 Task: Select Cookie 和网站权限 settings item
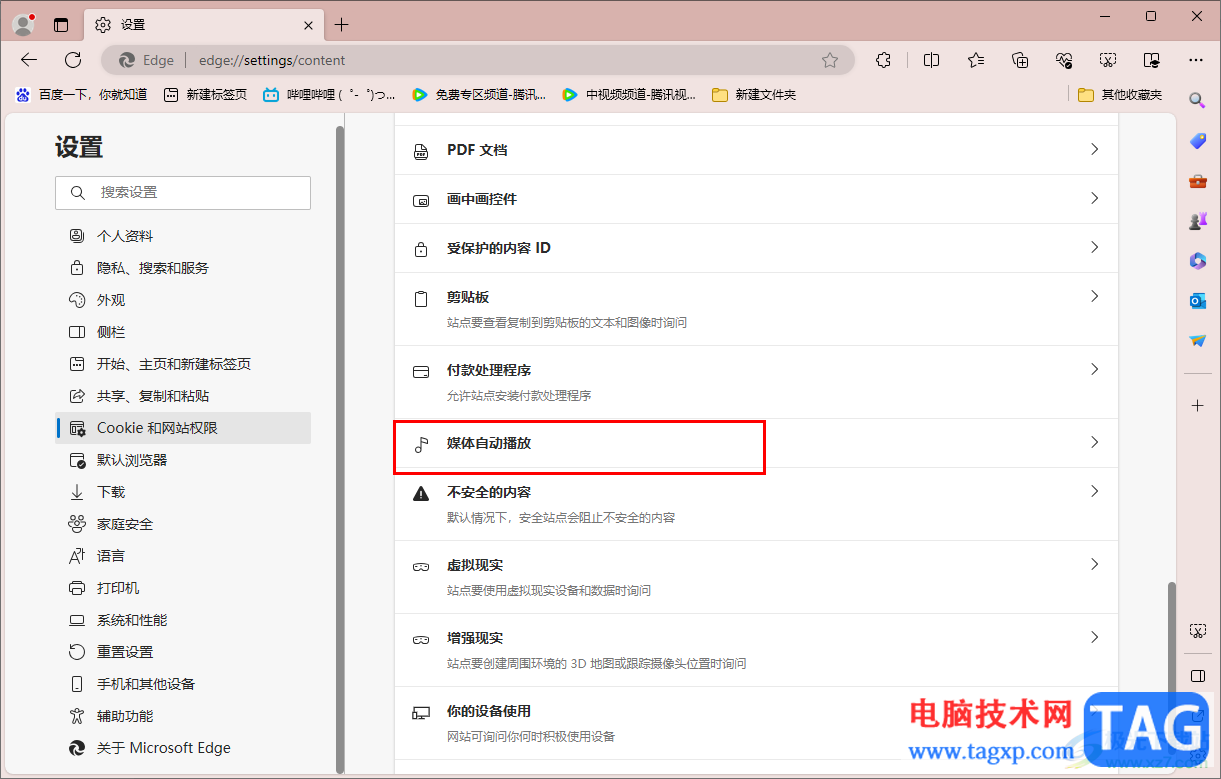pos(183,428)
